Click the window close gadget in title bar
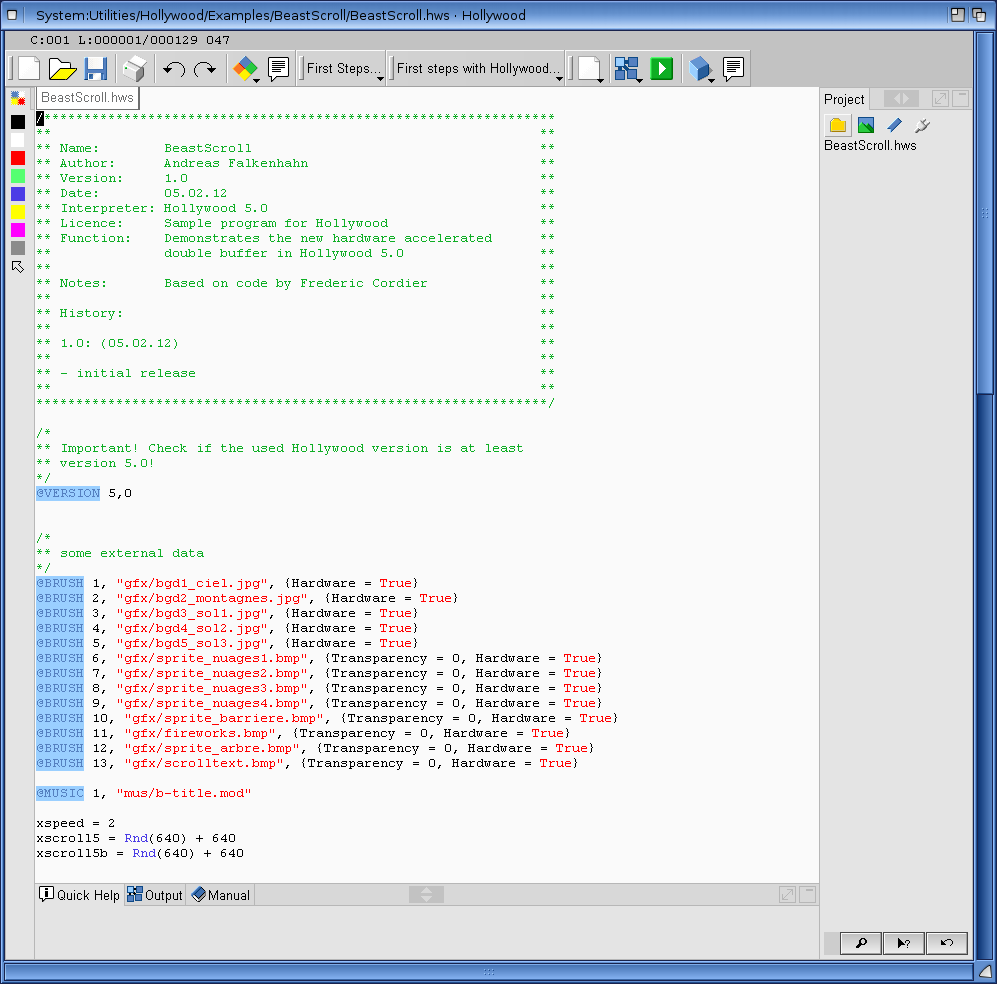 point(12,15)
